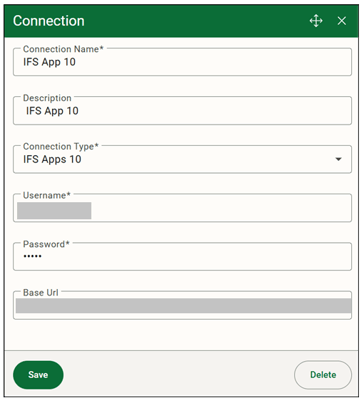The width and height of the screenshot is (364, 403).
Task: Click the Password field
Action: 182,257
